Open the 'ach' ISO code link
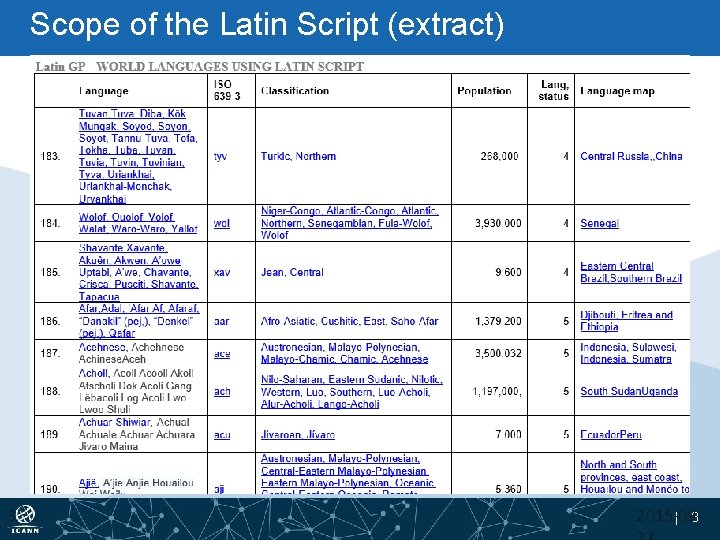Image resolution: width=720 pixels, height=540 pixels. coord(222,391)
